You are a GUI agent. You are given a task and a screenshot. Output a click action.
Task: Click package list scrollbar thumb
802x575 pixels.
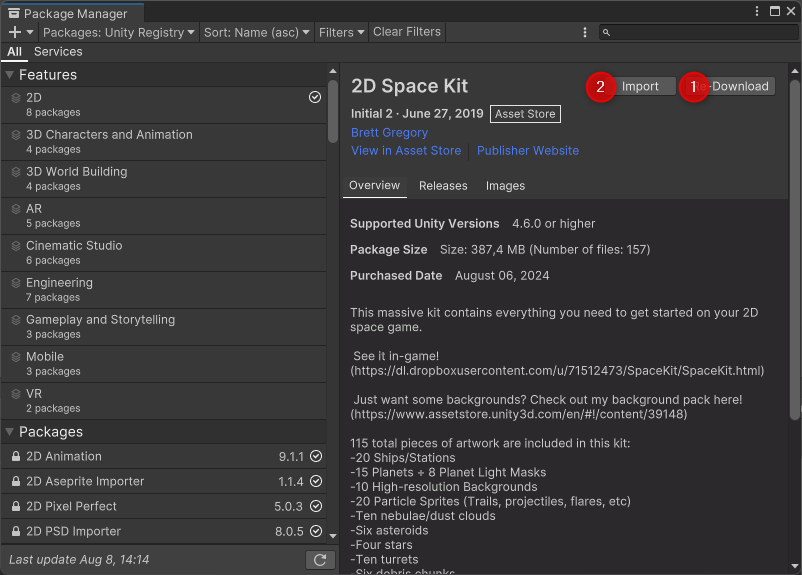coord(333,111)
